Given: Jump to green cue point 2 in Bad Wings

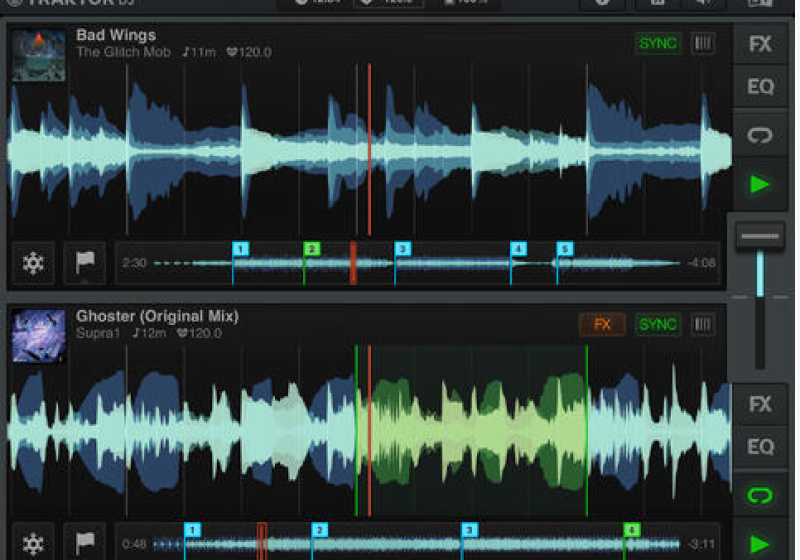Looking at the screenshot, I should point(312,249).
